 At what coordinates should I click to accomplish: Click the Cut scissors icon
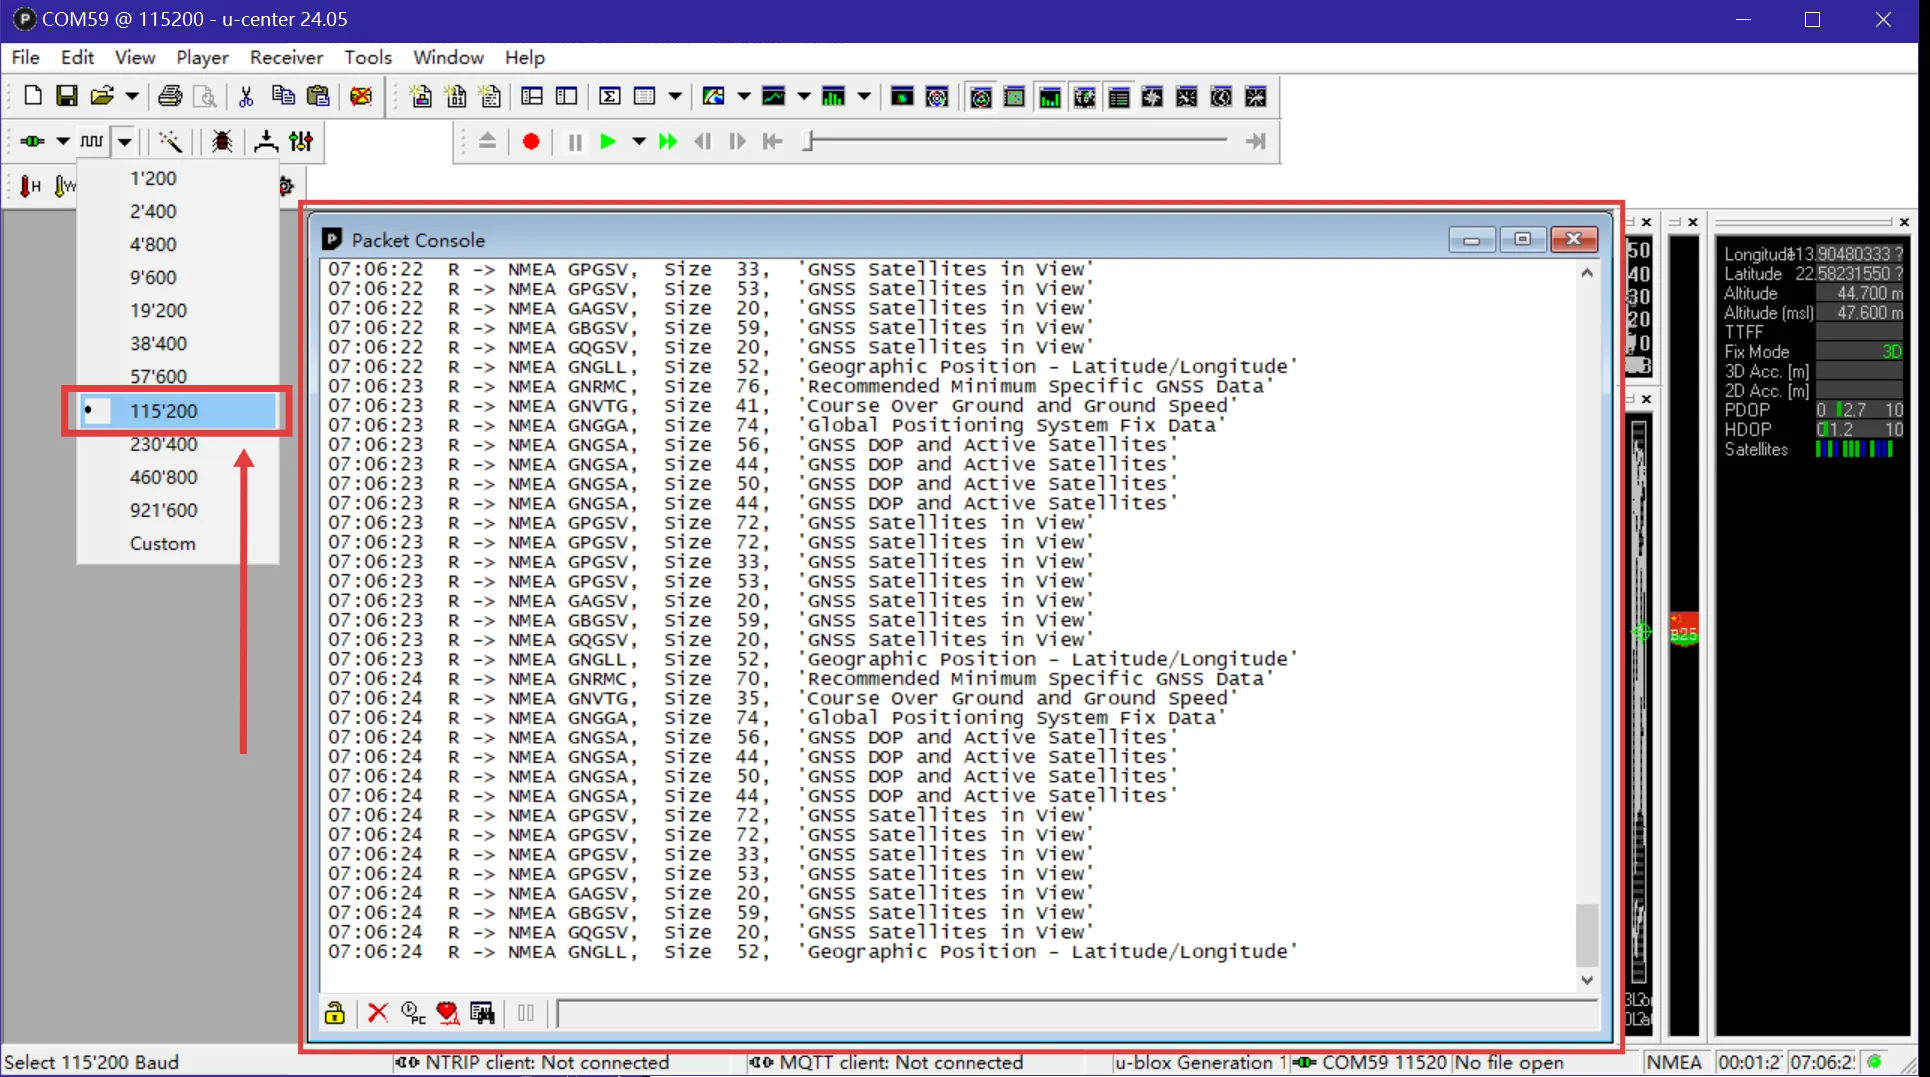[x=246, y=96]
